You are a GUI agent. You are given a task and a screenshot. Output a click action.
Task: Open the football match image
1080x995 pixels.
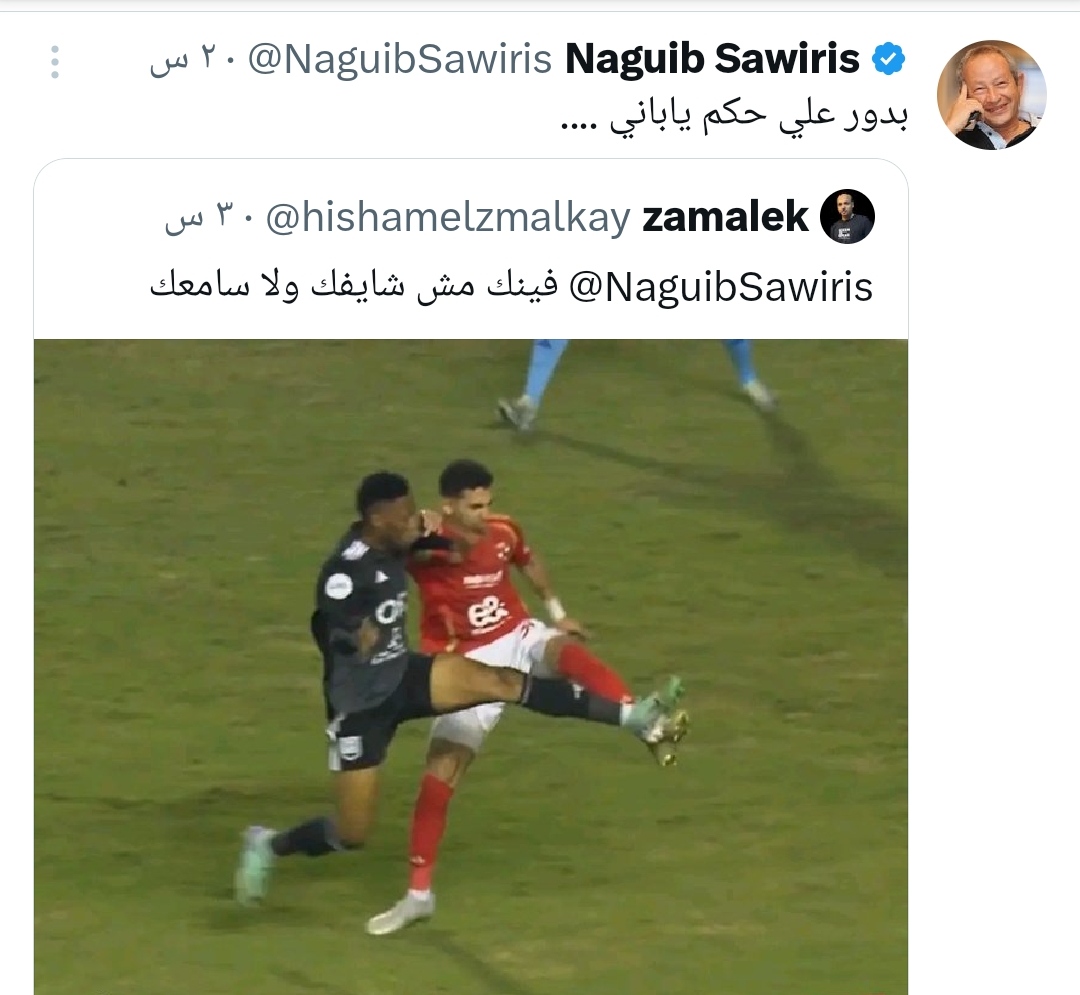click(471, 667)
